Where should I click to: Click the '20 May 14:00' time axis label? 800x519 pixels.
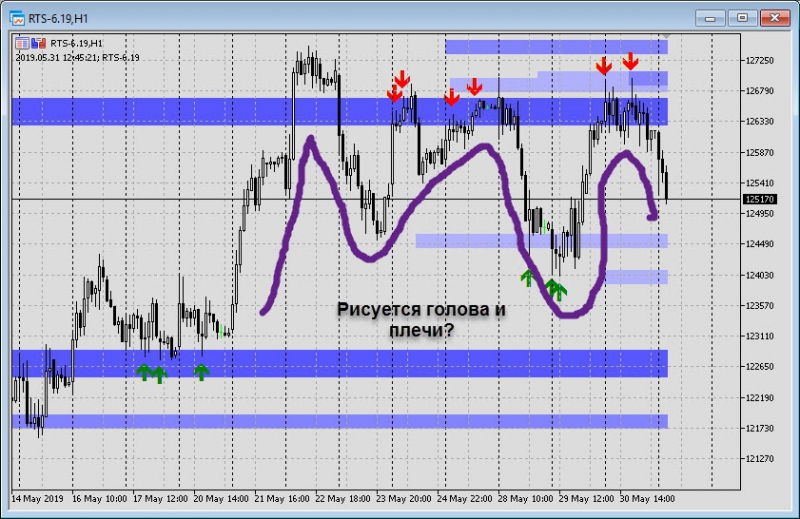coord(221,499)
